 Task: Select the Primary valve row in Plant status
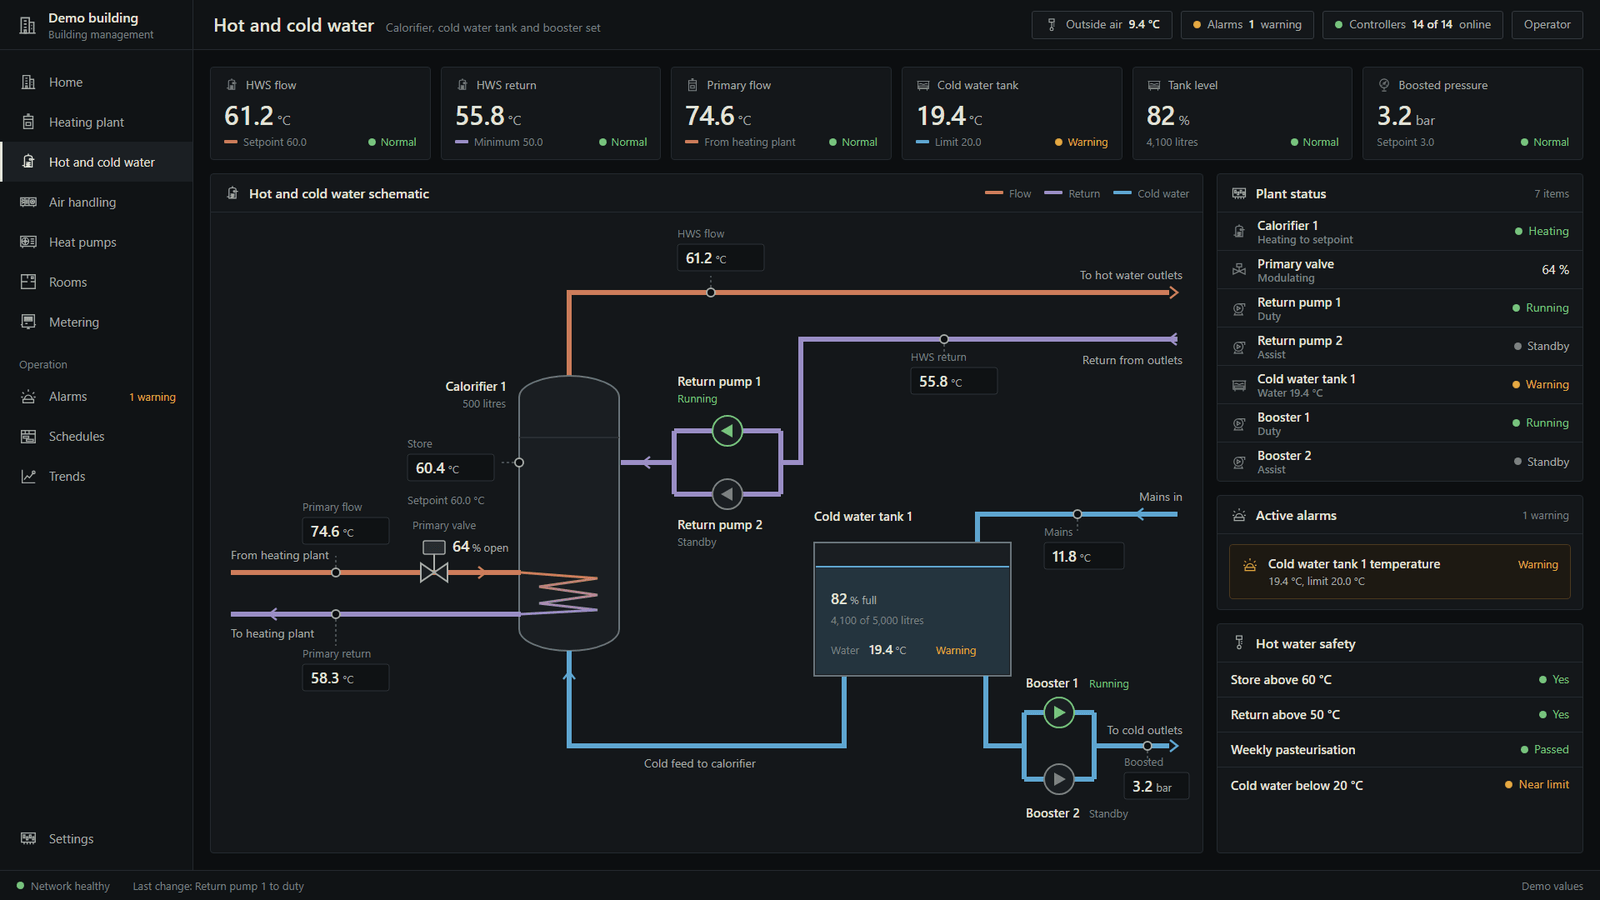coord(1399,270)
